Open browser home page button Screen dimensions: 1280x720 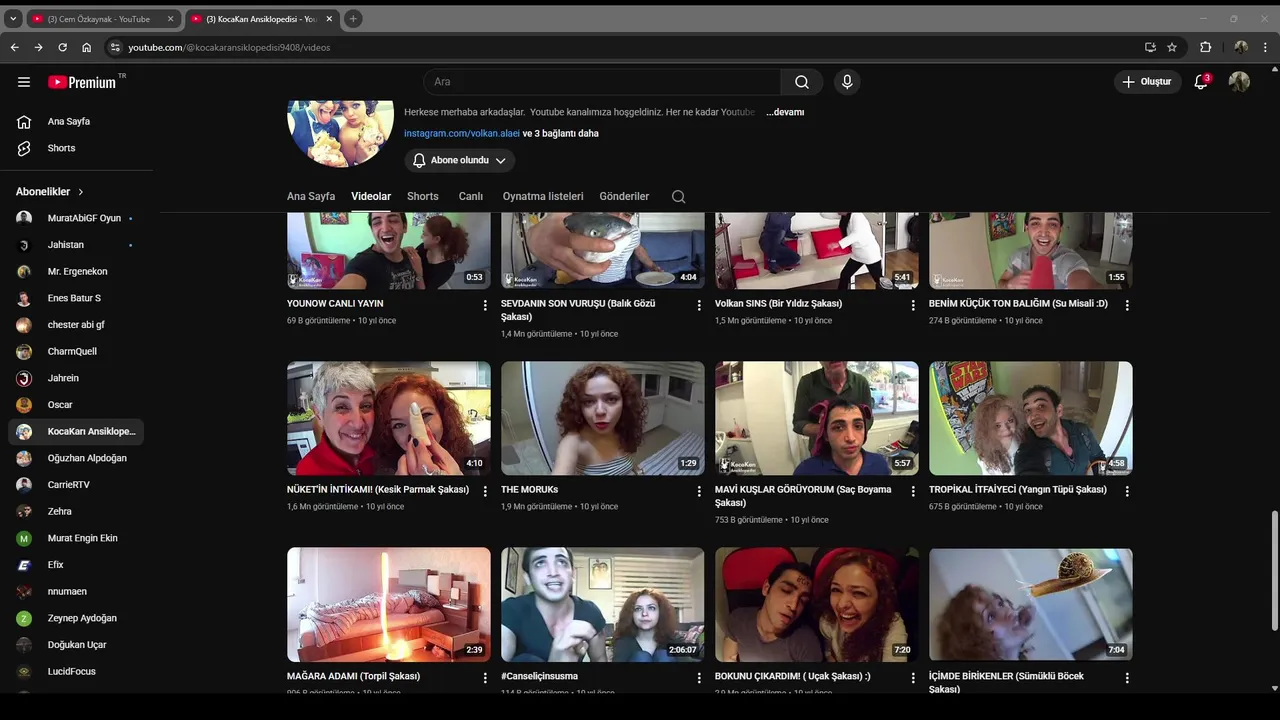pyautogui.click(x=87, y=47)
